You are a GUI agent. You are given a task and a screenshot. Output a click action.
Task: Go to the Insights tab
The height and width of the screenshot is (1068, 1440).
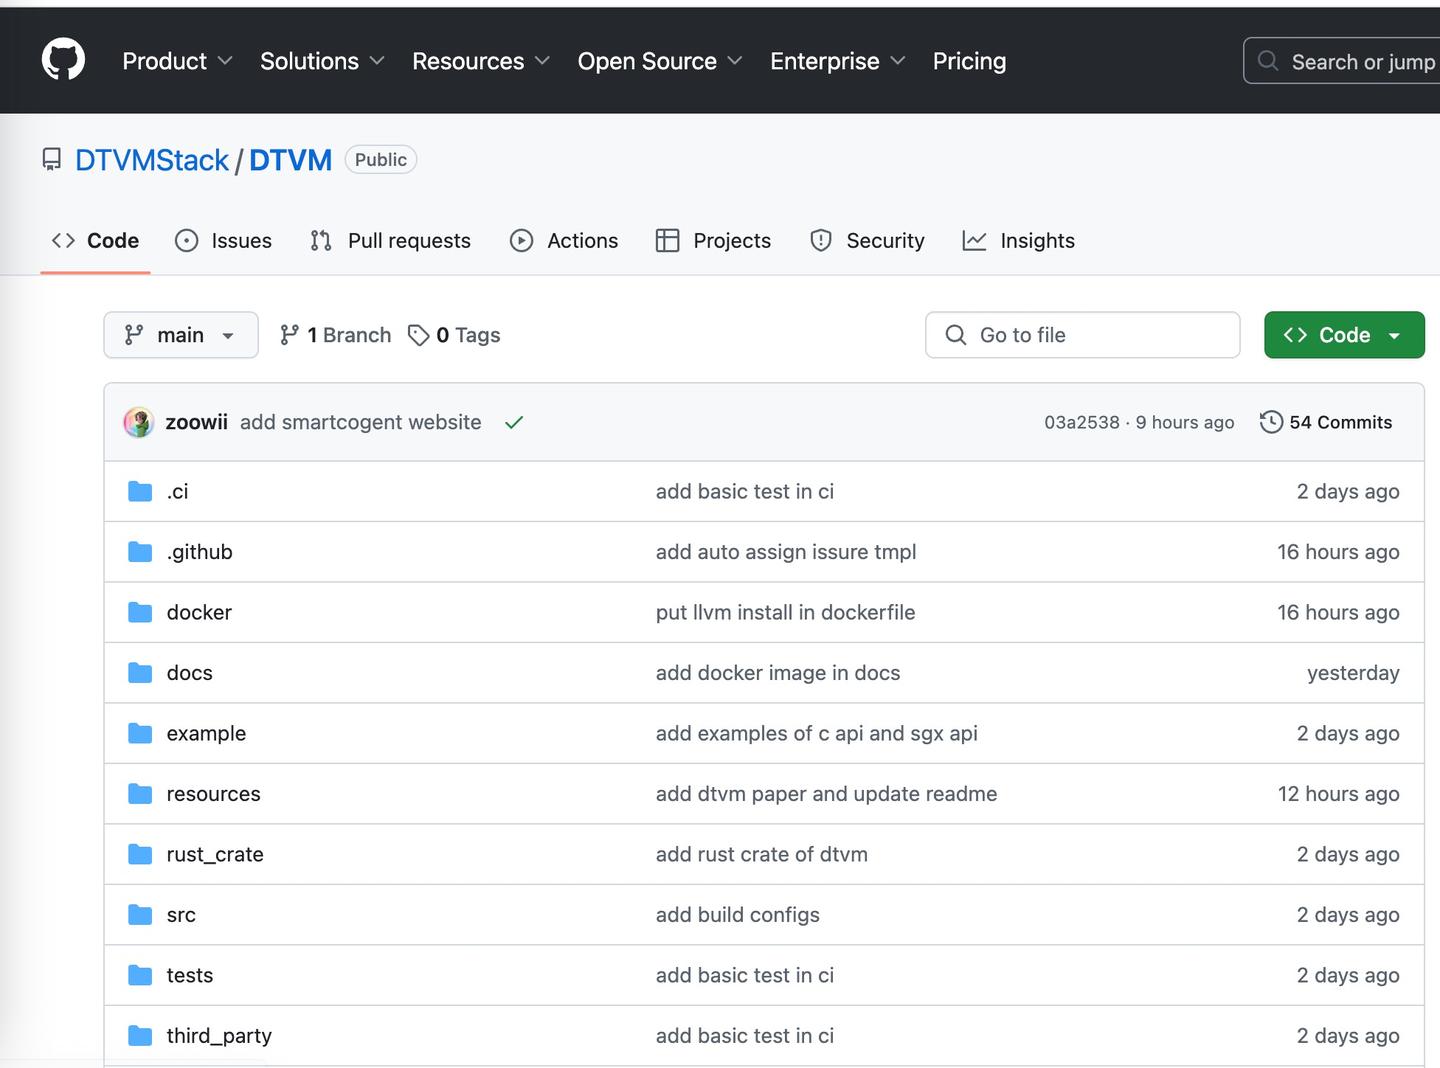(1019, 241)
